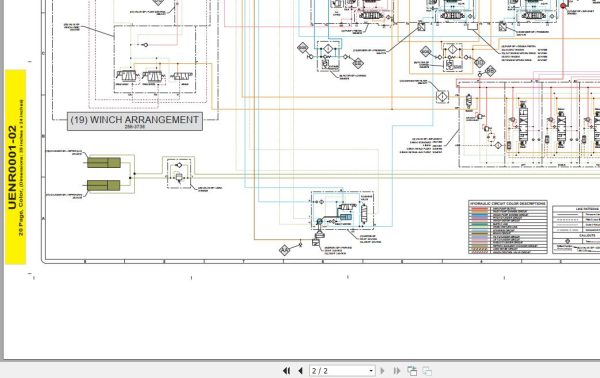Jump to the last page
The image size is (600, 378).
(397, 371)
